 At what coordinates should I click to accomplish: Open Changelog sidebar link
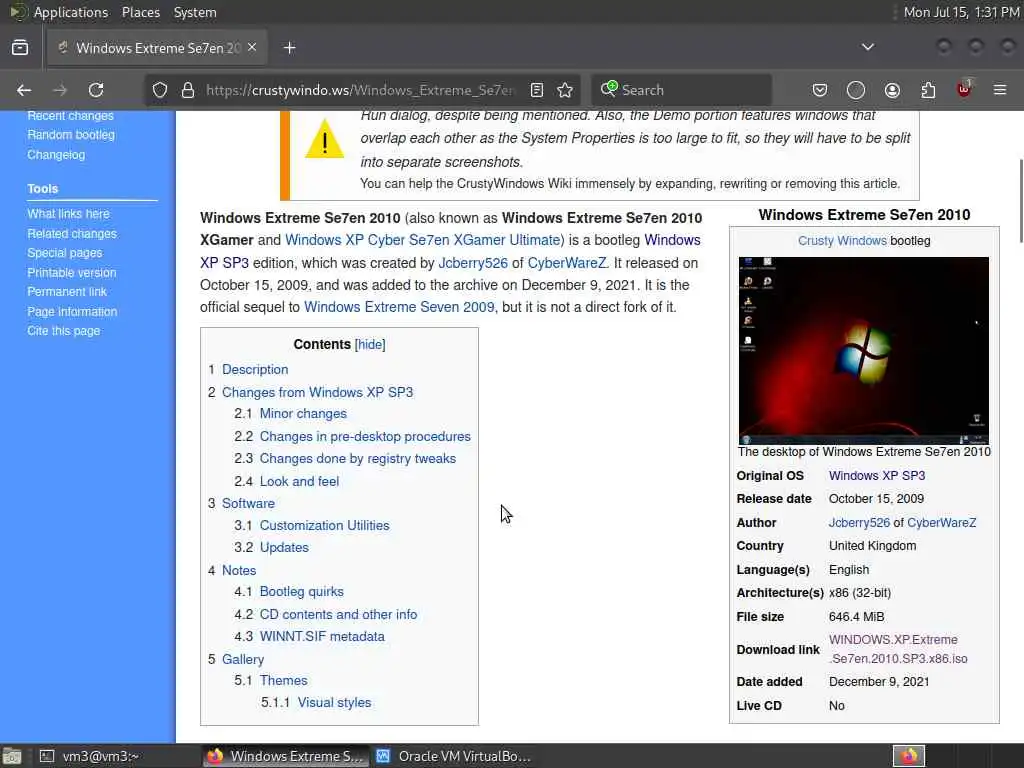click(x=56, y=155)
